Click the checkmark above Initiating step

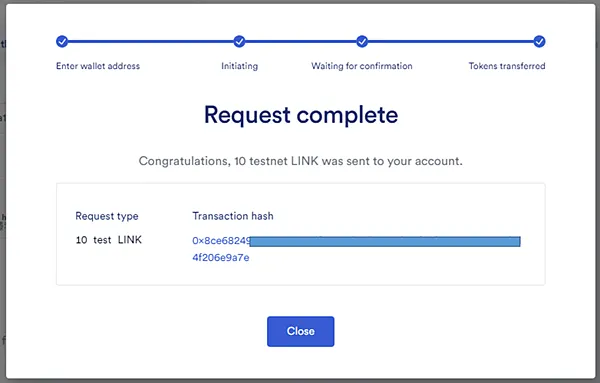239,41
